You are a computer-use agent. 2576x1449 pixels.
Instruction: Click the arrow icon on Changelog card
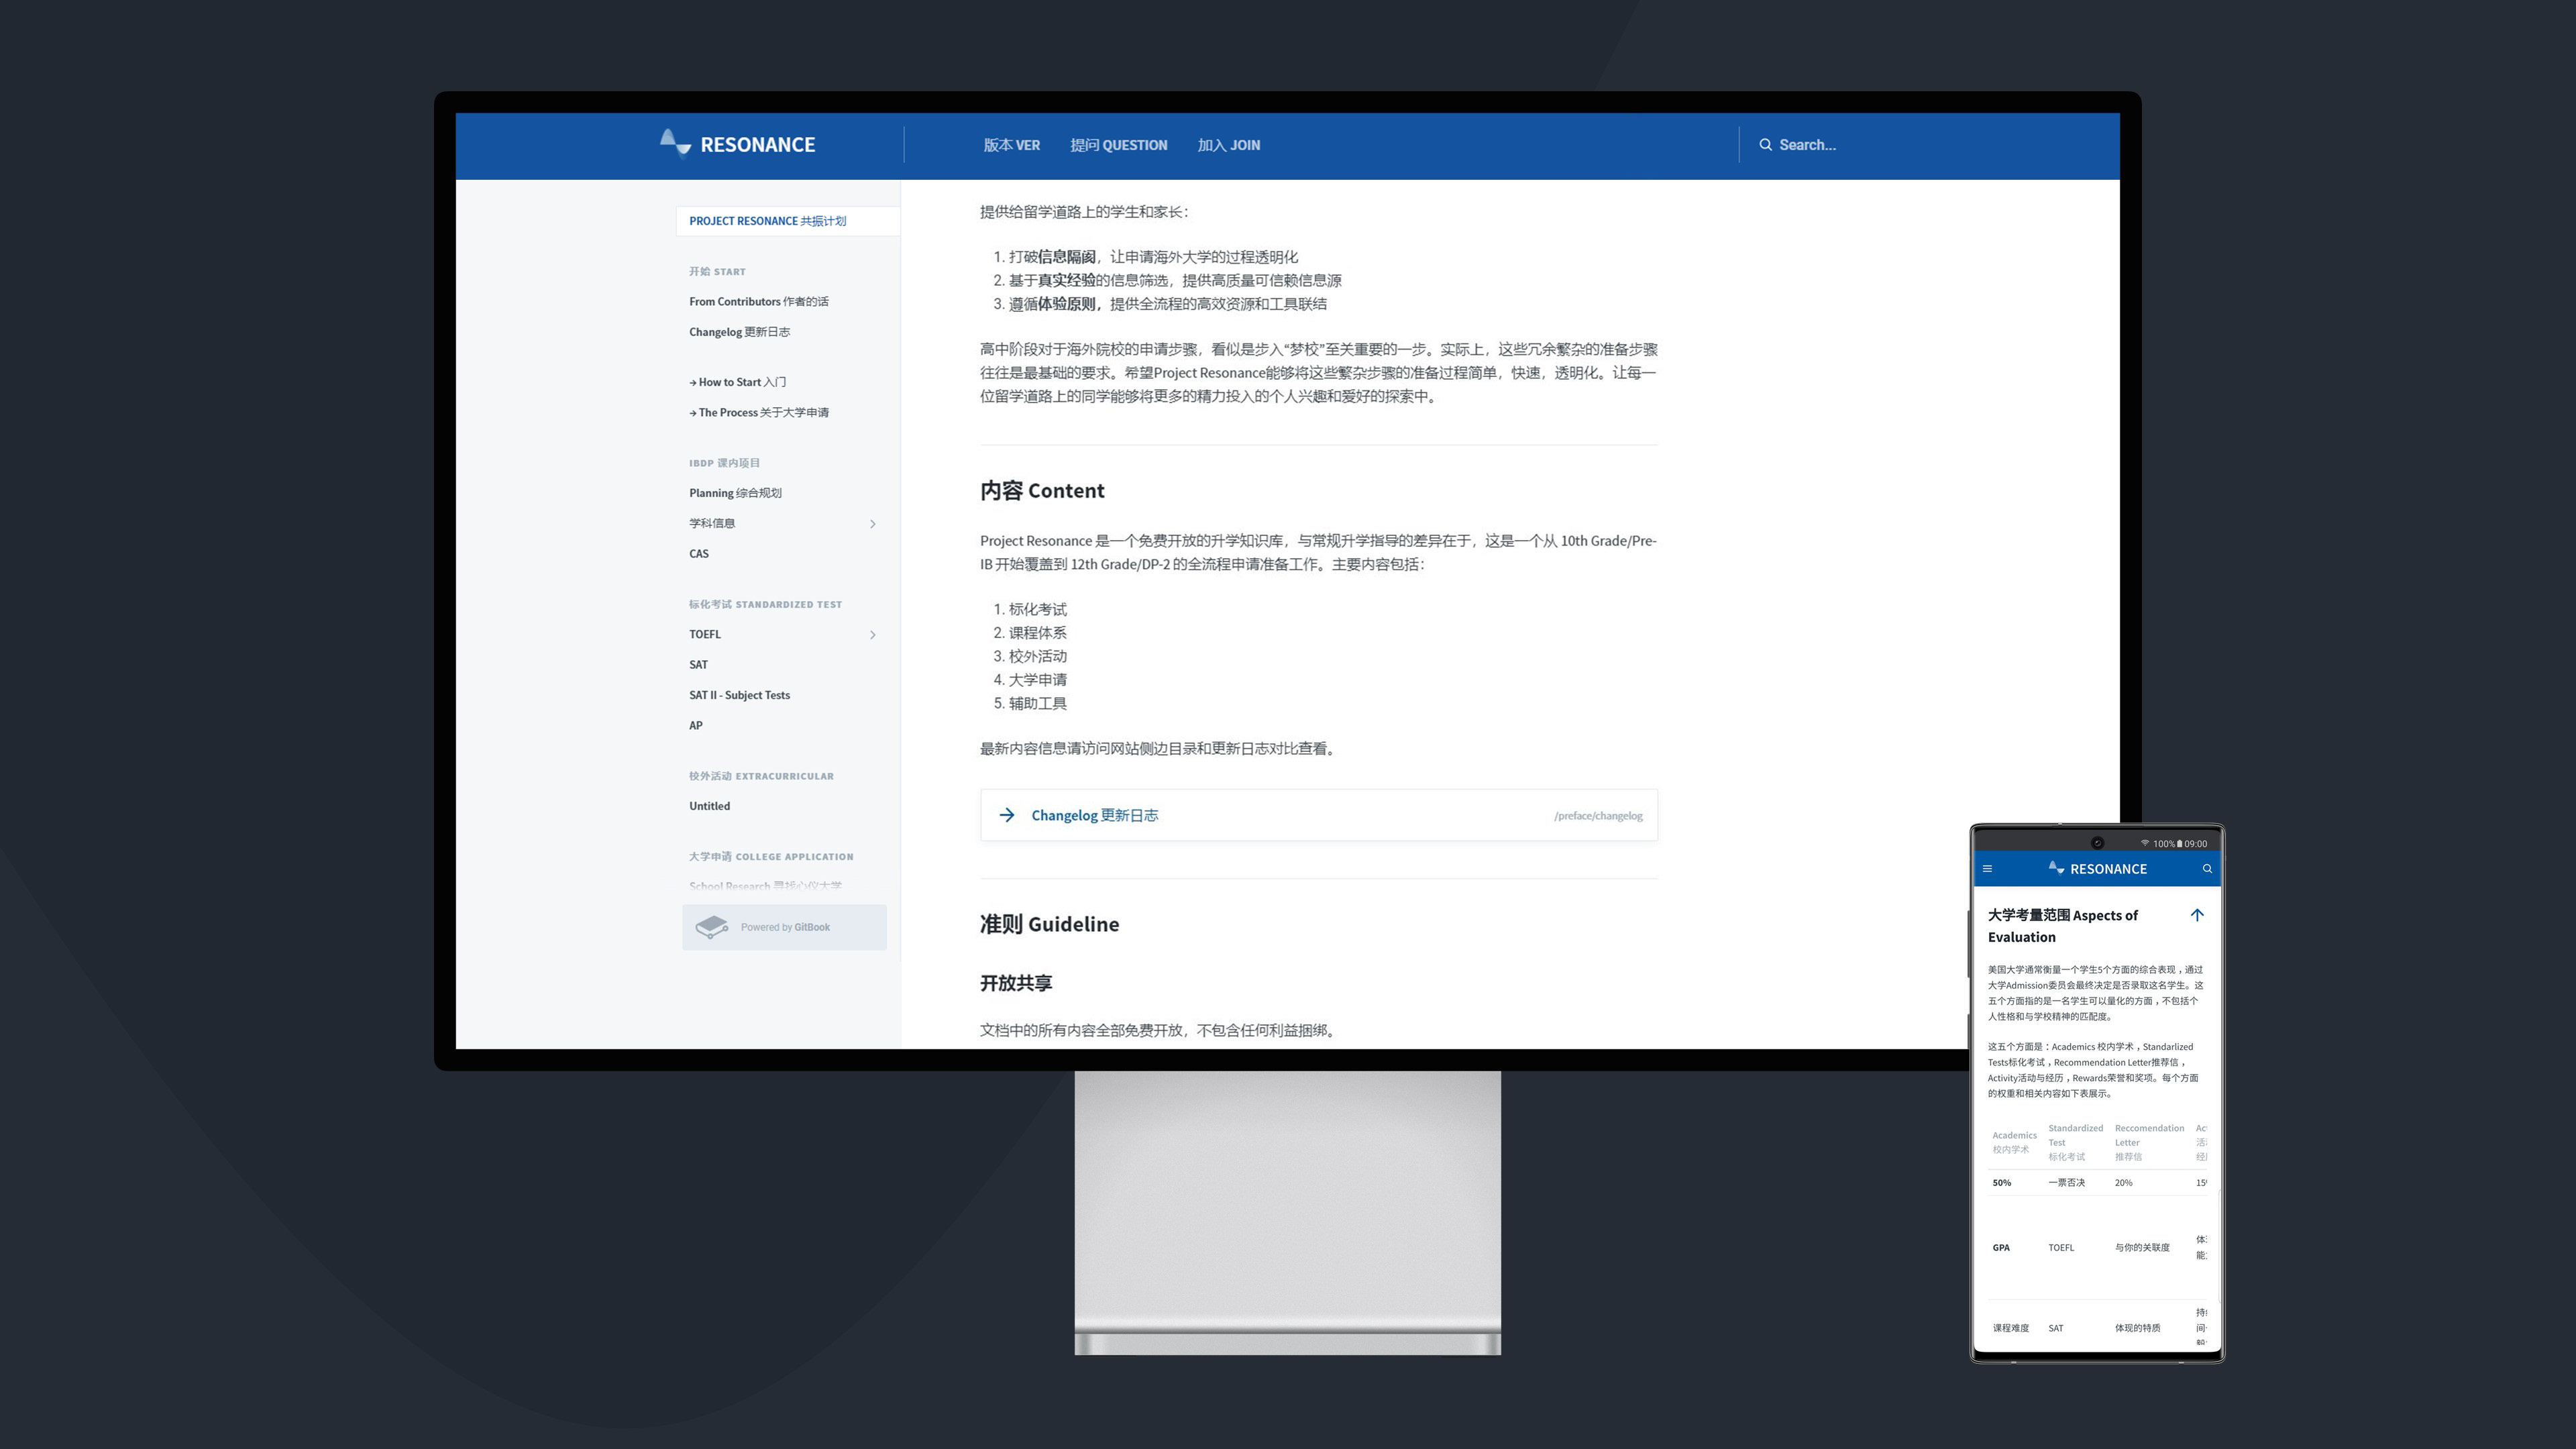(1007, 815)
